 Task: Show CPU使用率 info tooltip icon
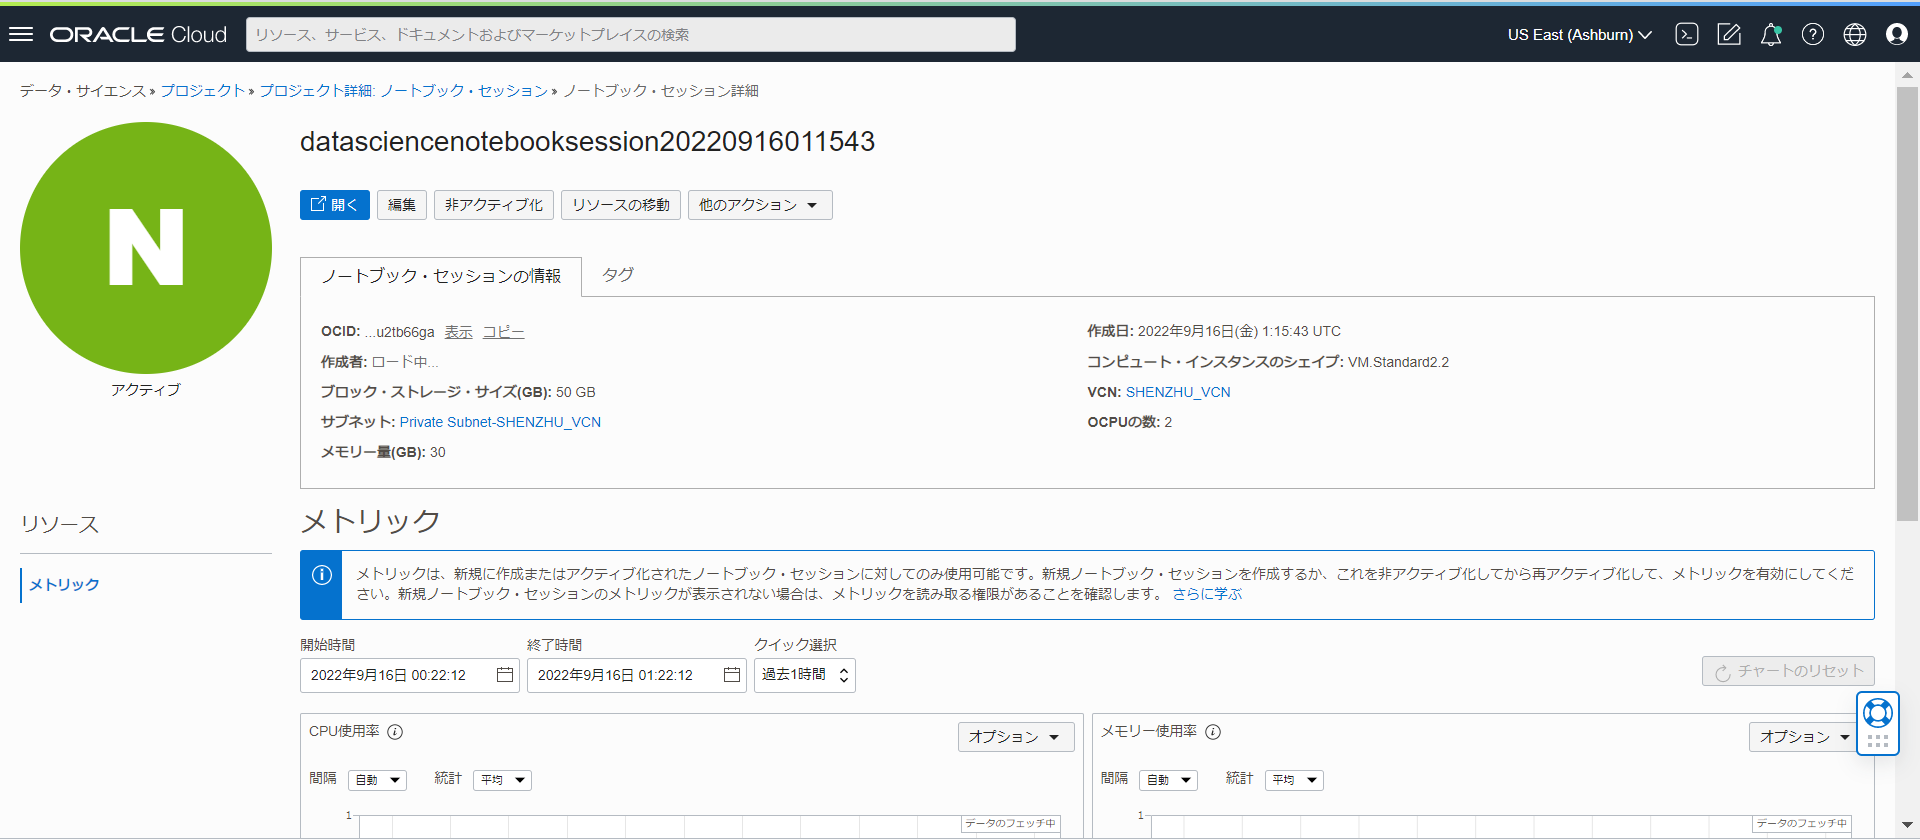click(x=395, y=732)
